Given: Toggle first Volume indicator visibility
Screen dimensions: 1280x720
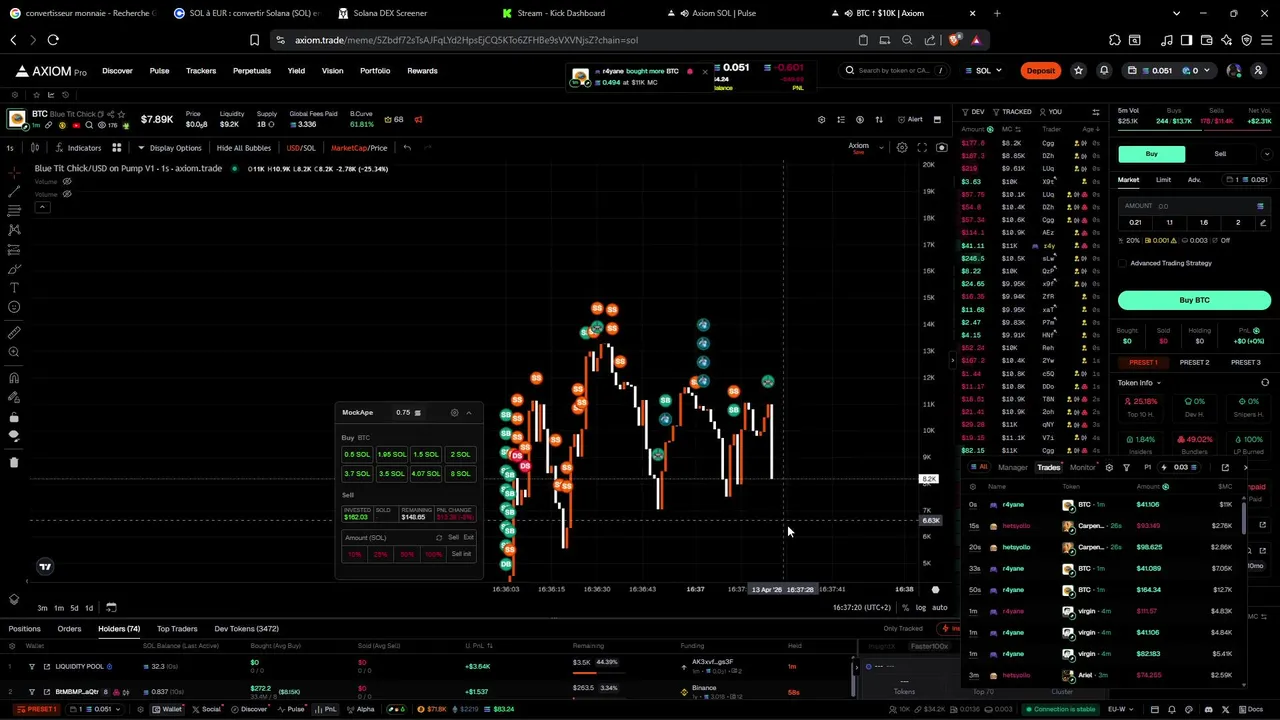Looking at the screenshot, I should [x=67, y=182].
